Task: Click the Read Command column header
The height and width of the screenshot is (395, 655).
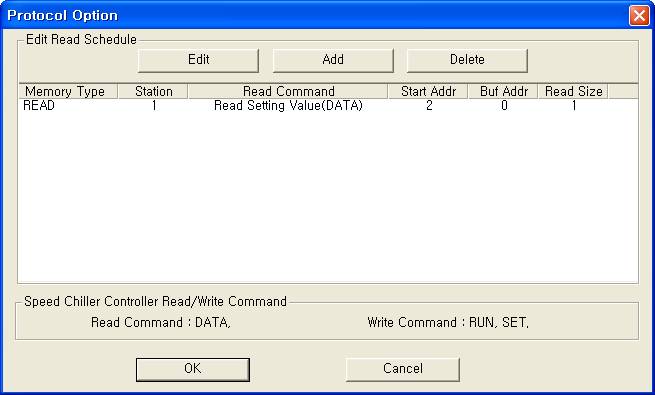Action: [x=288, y=91]
